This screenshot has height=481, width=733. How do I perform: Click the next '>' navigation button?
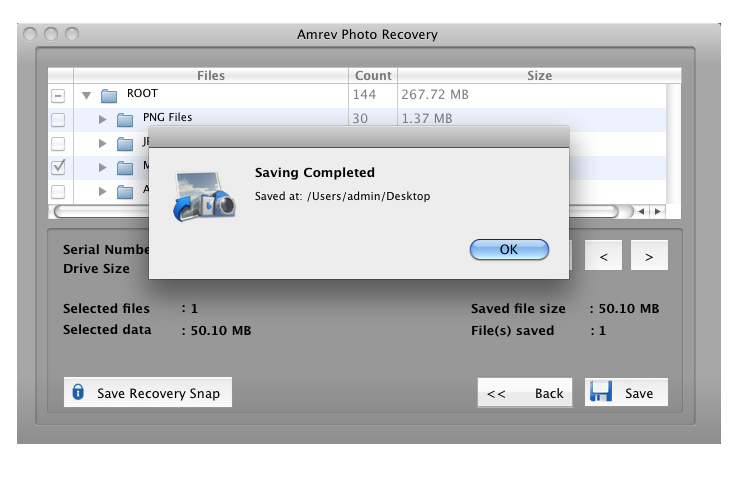click(649, 255)
